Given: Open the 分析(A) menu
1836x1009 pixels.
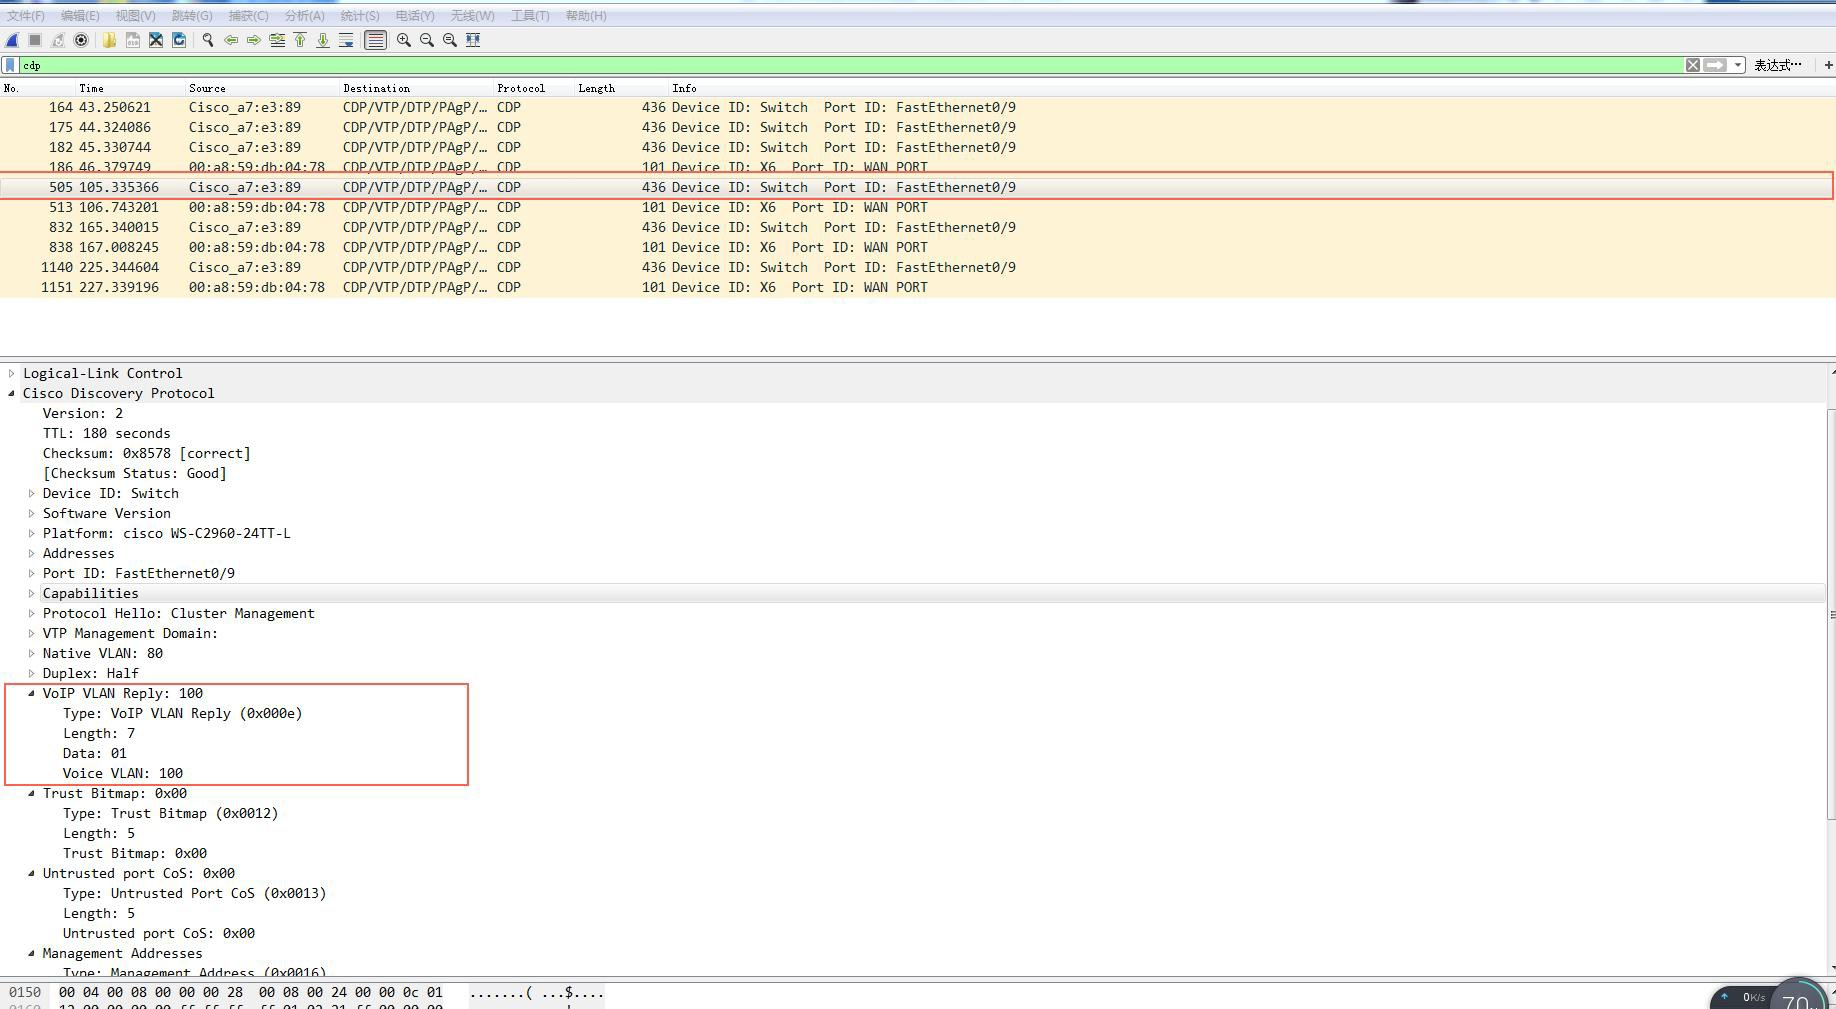Looking at the screenshot, I should (304, 16).
